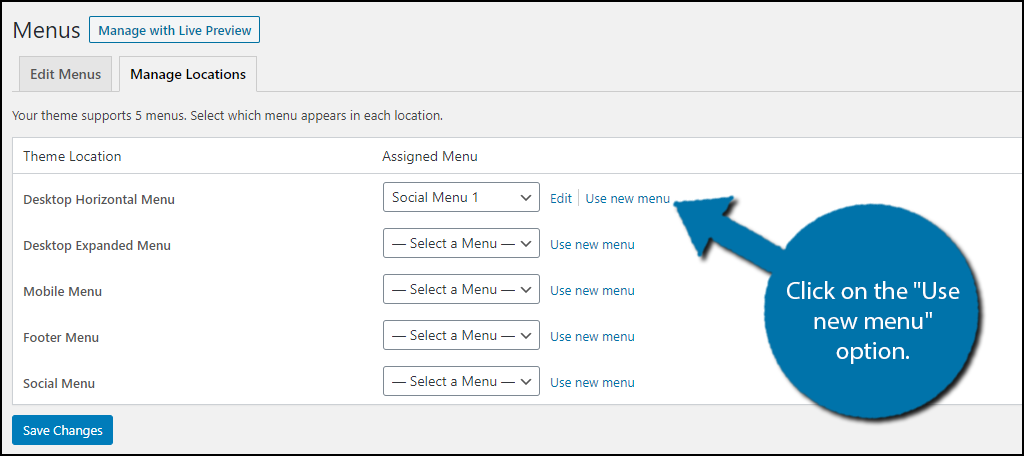Click the Mobile Menu location label
Screen dimensions: 1024x456
[x=63, y=291]
